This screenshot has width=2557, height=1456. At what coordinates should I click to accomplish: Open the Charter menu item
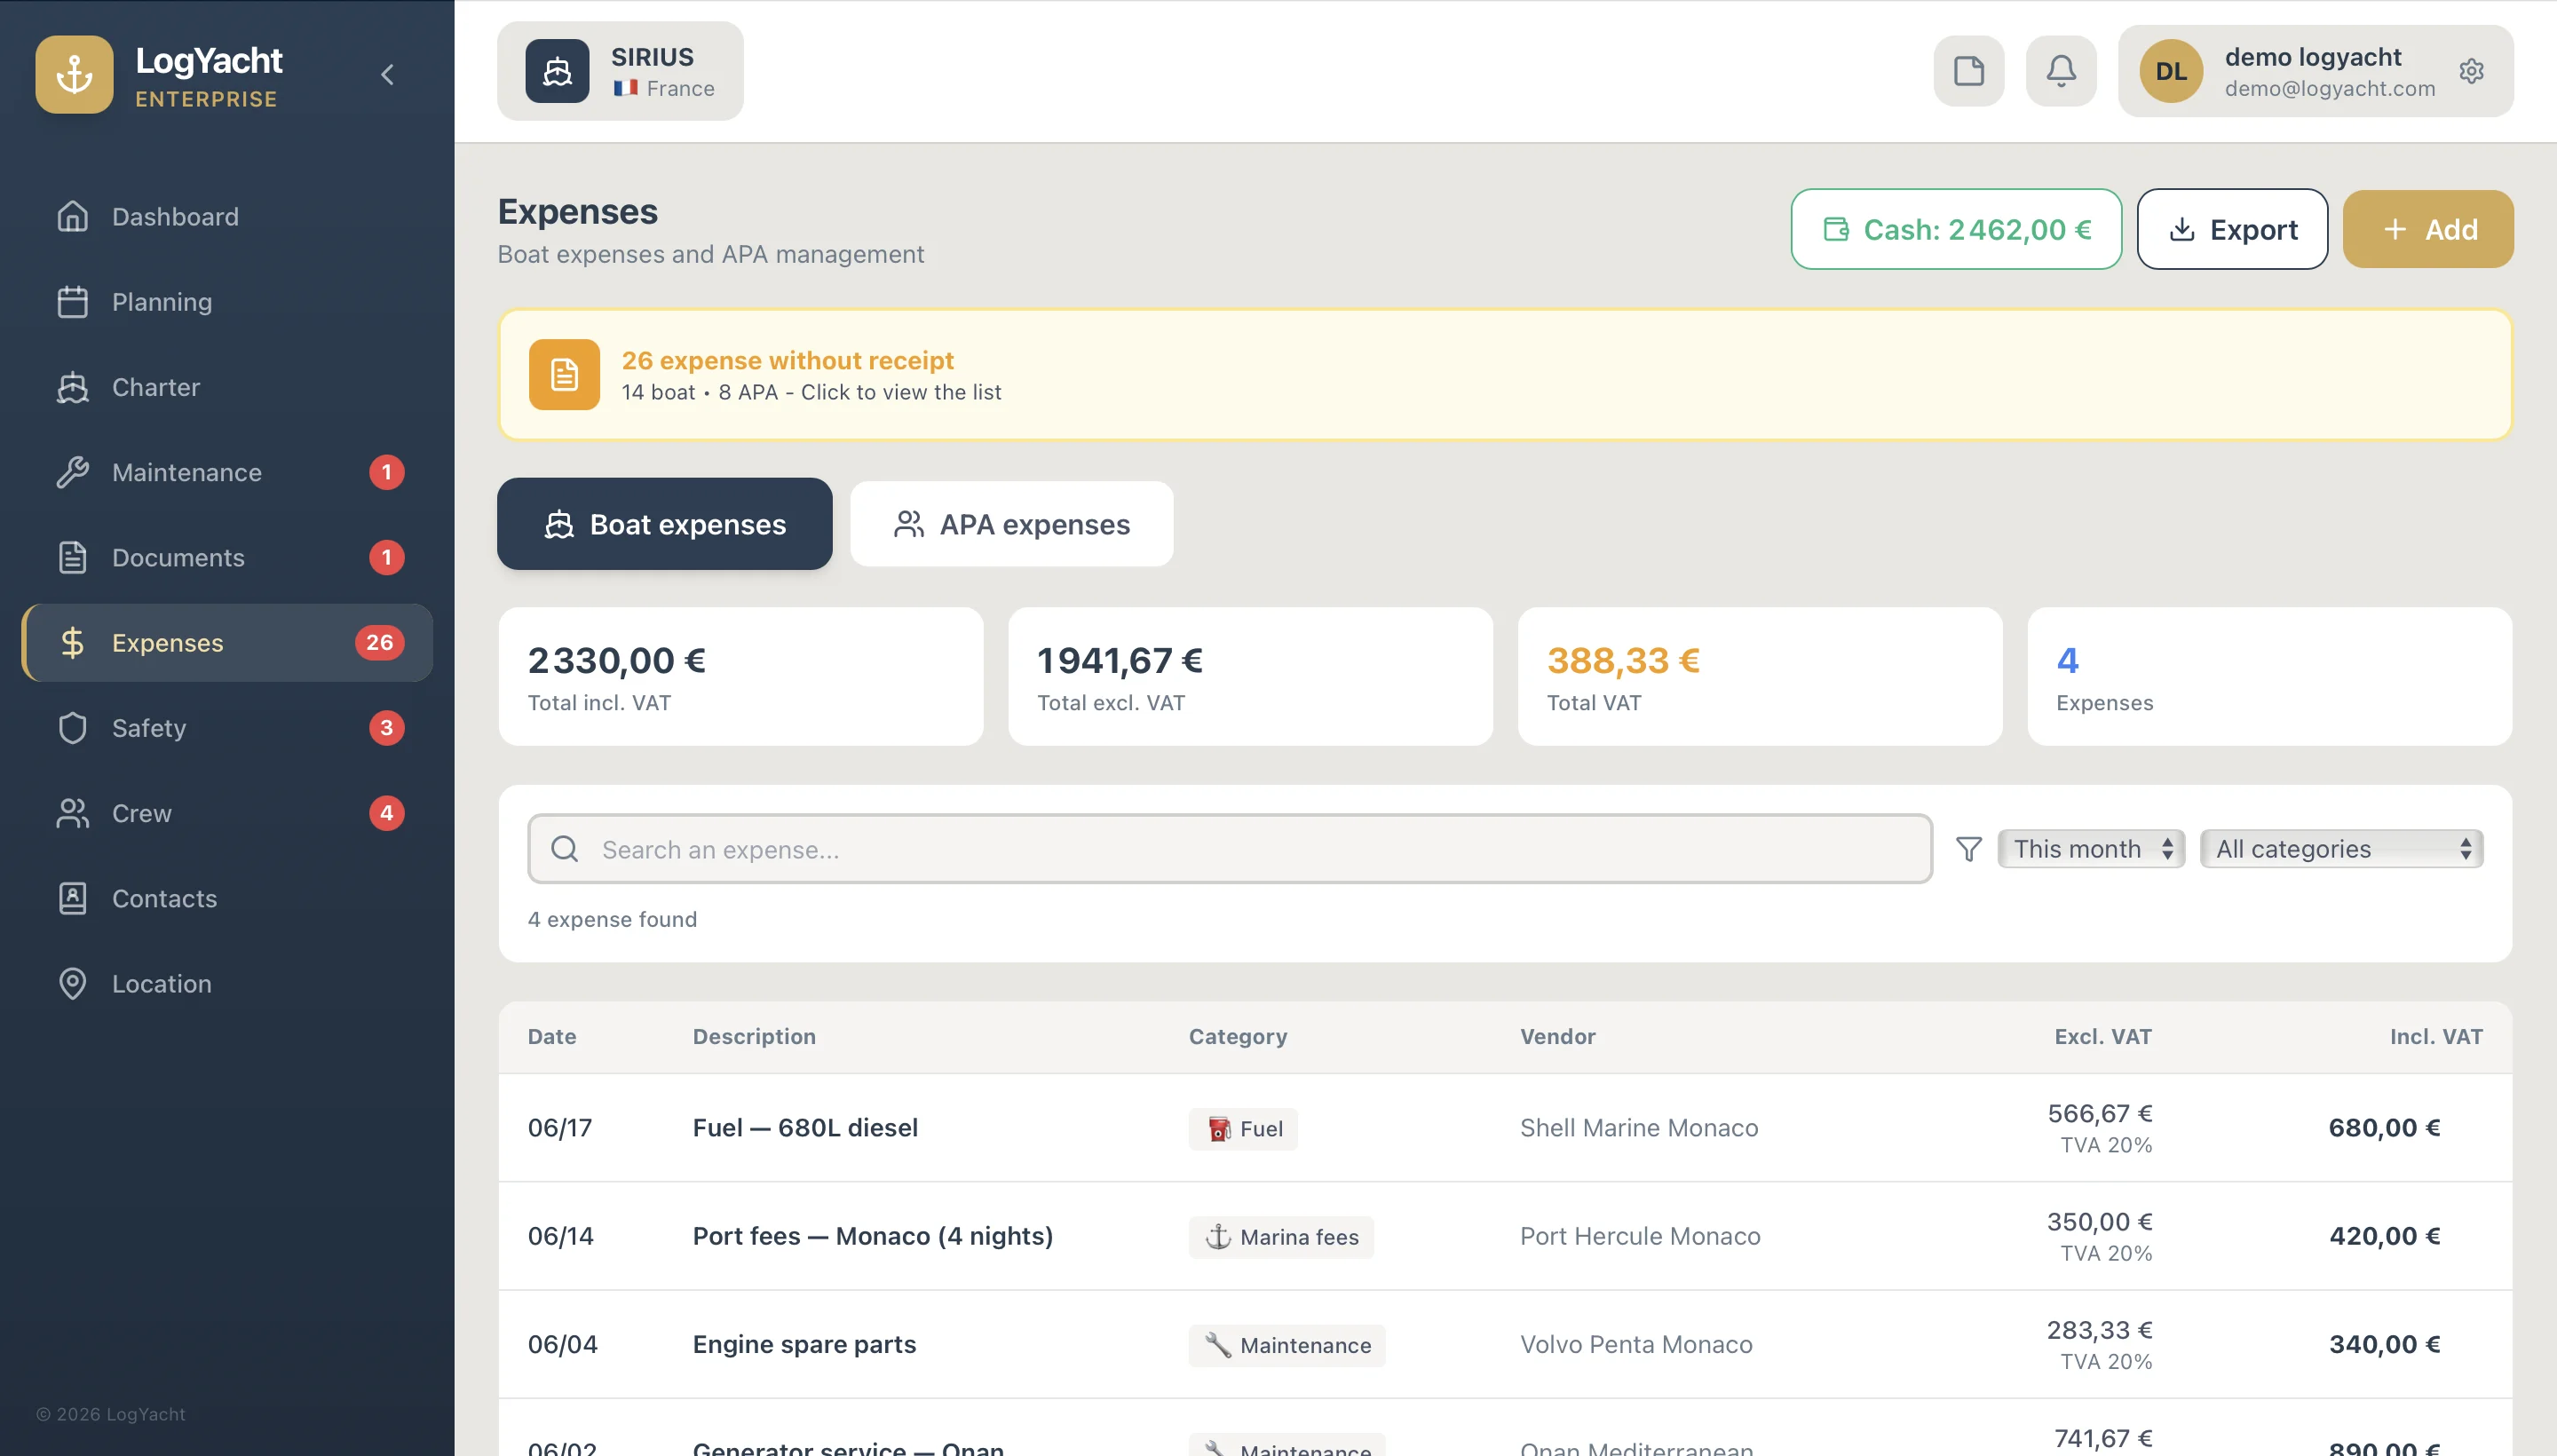pos(227,387)
